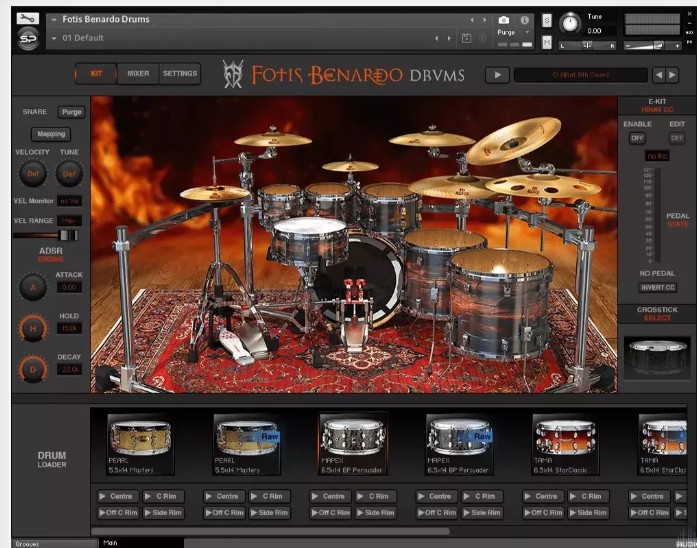The width and height of the screenshot is (697, 548).
Task: Audition Off C Rim of raw Mapex snare
Action: click(437, 512)
